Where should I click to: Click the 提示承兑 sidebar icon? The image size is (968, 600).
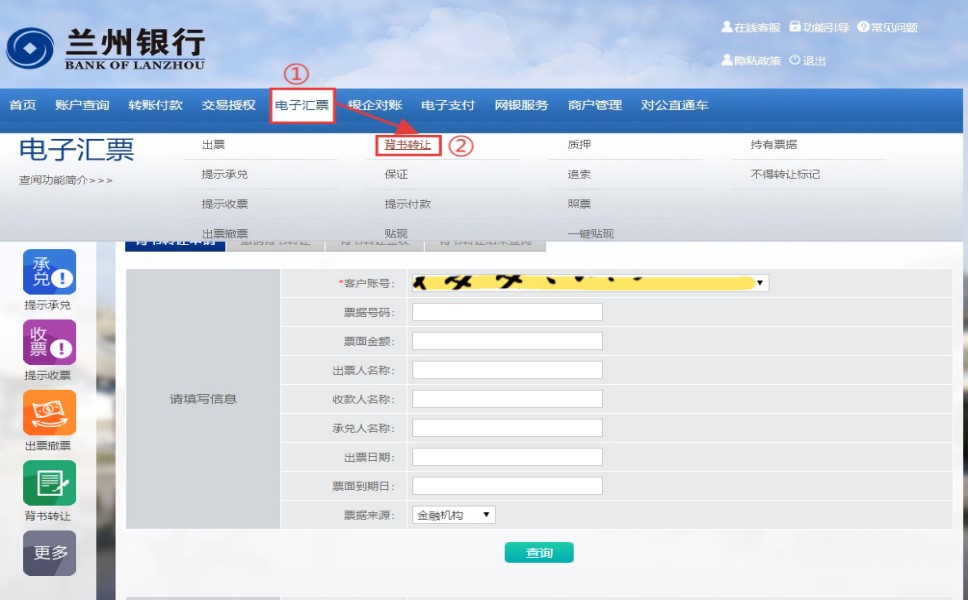49,272
